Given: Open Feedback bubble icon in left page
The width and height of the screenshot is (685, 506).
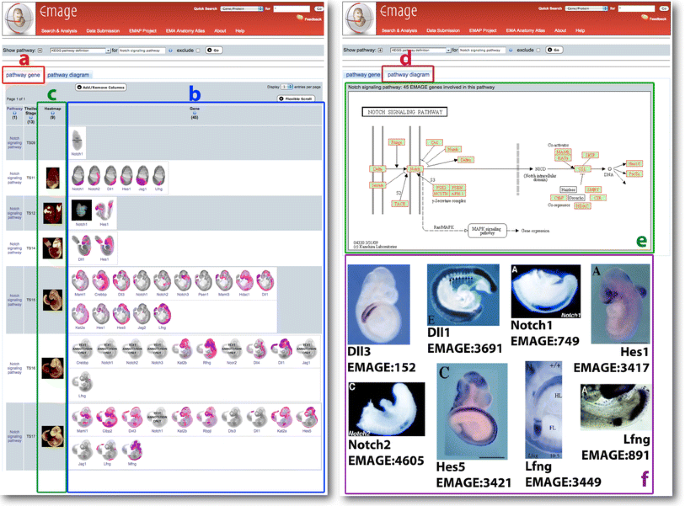Looking at the screenshot, I should coord(300,18).
